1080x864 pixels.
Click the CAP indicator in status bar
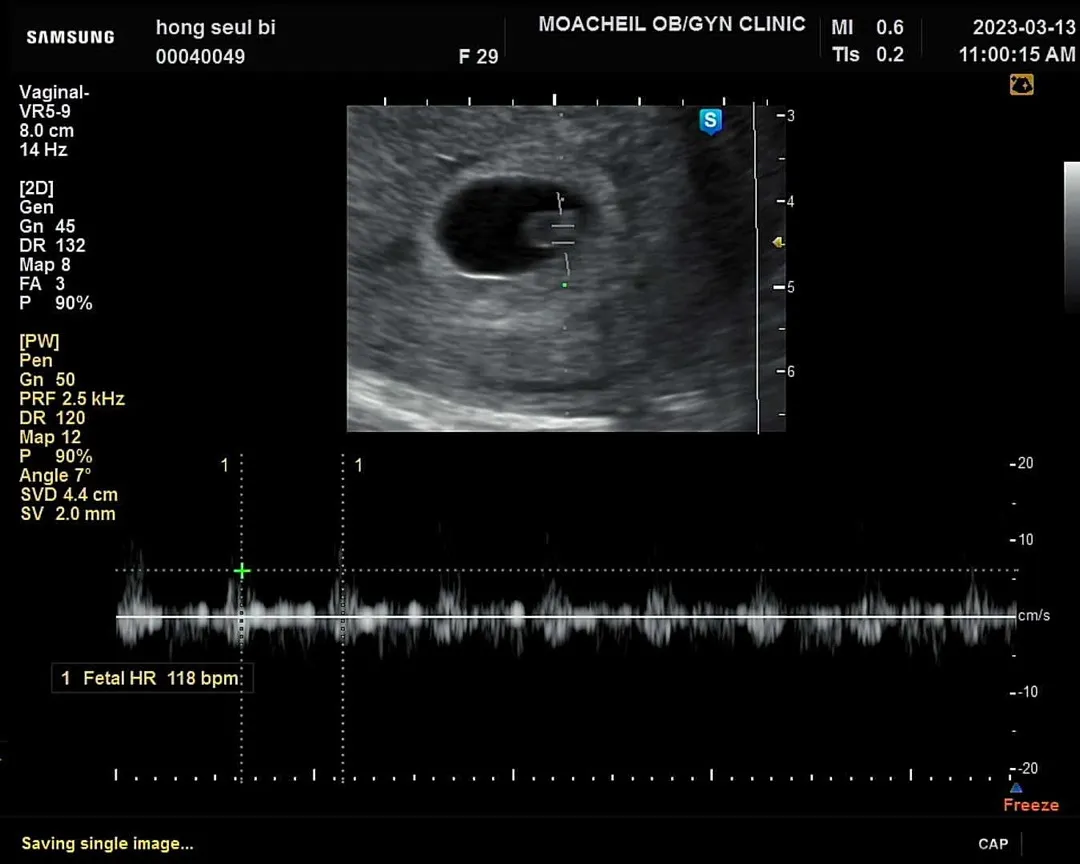point(993,844)
